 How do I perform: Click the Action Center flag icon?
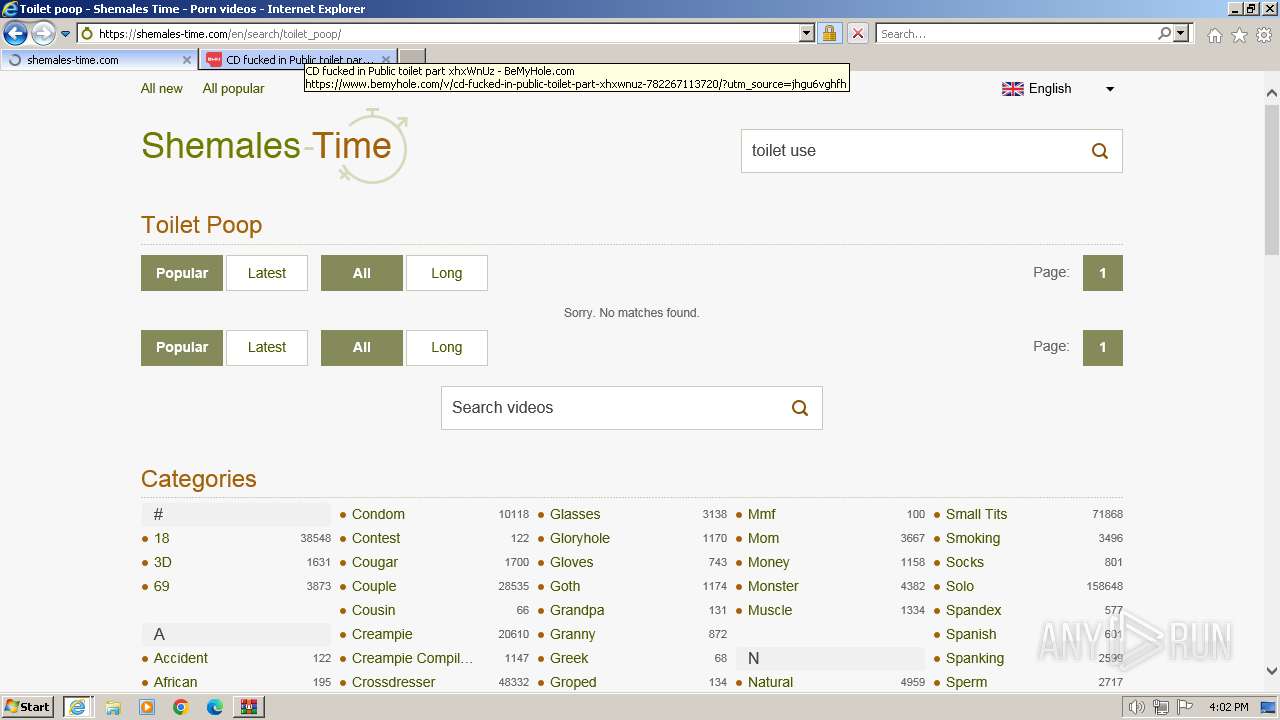[1185, 707]
